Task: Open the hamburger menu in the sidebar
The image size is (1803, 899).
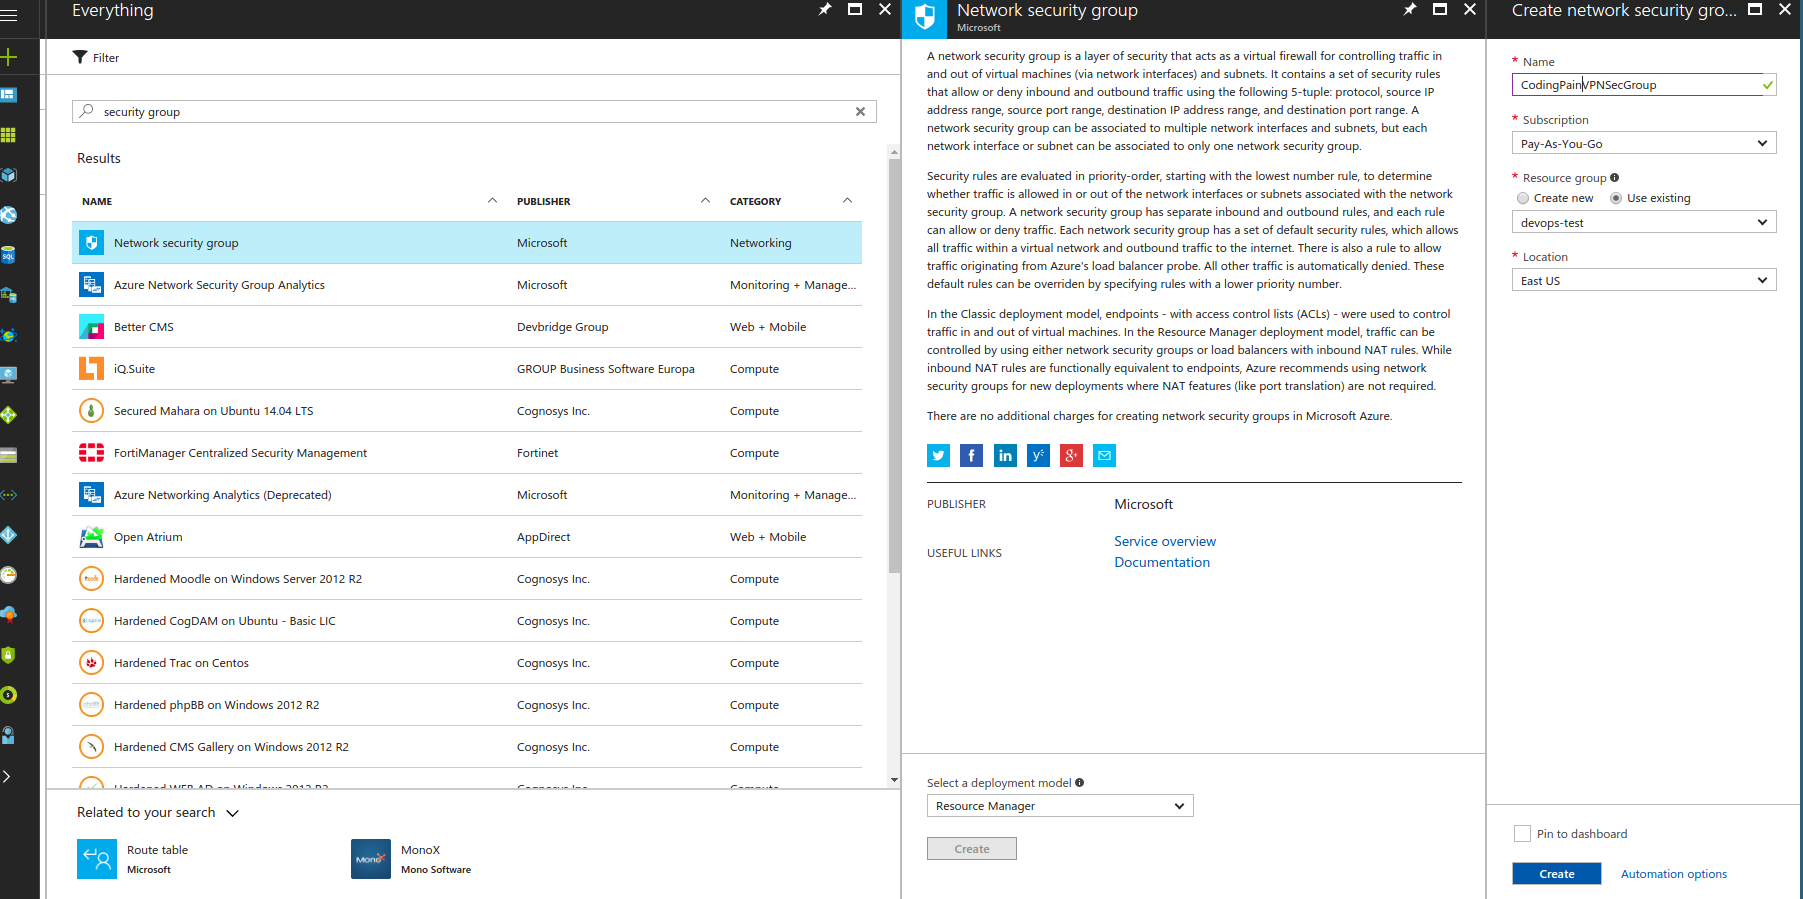Action: click(9, 15)
